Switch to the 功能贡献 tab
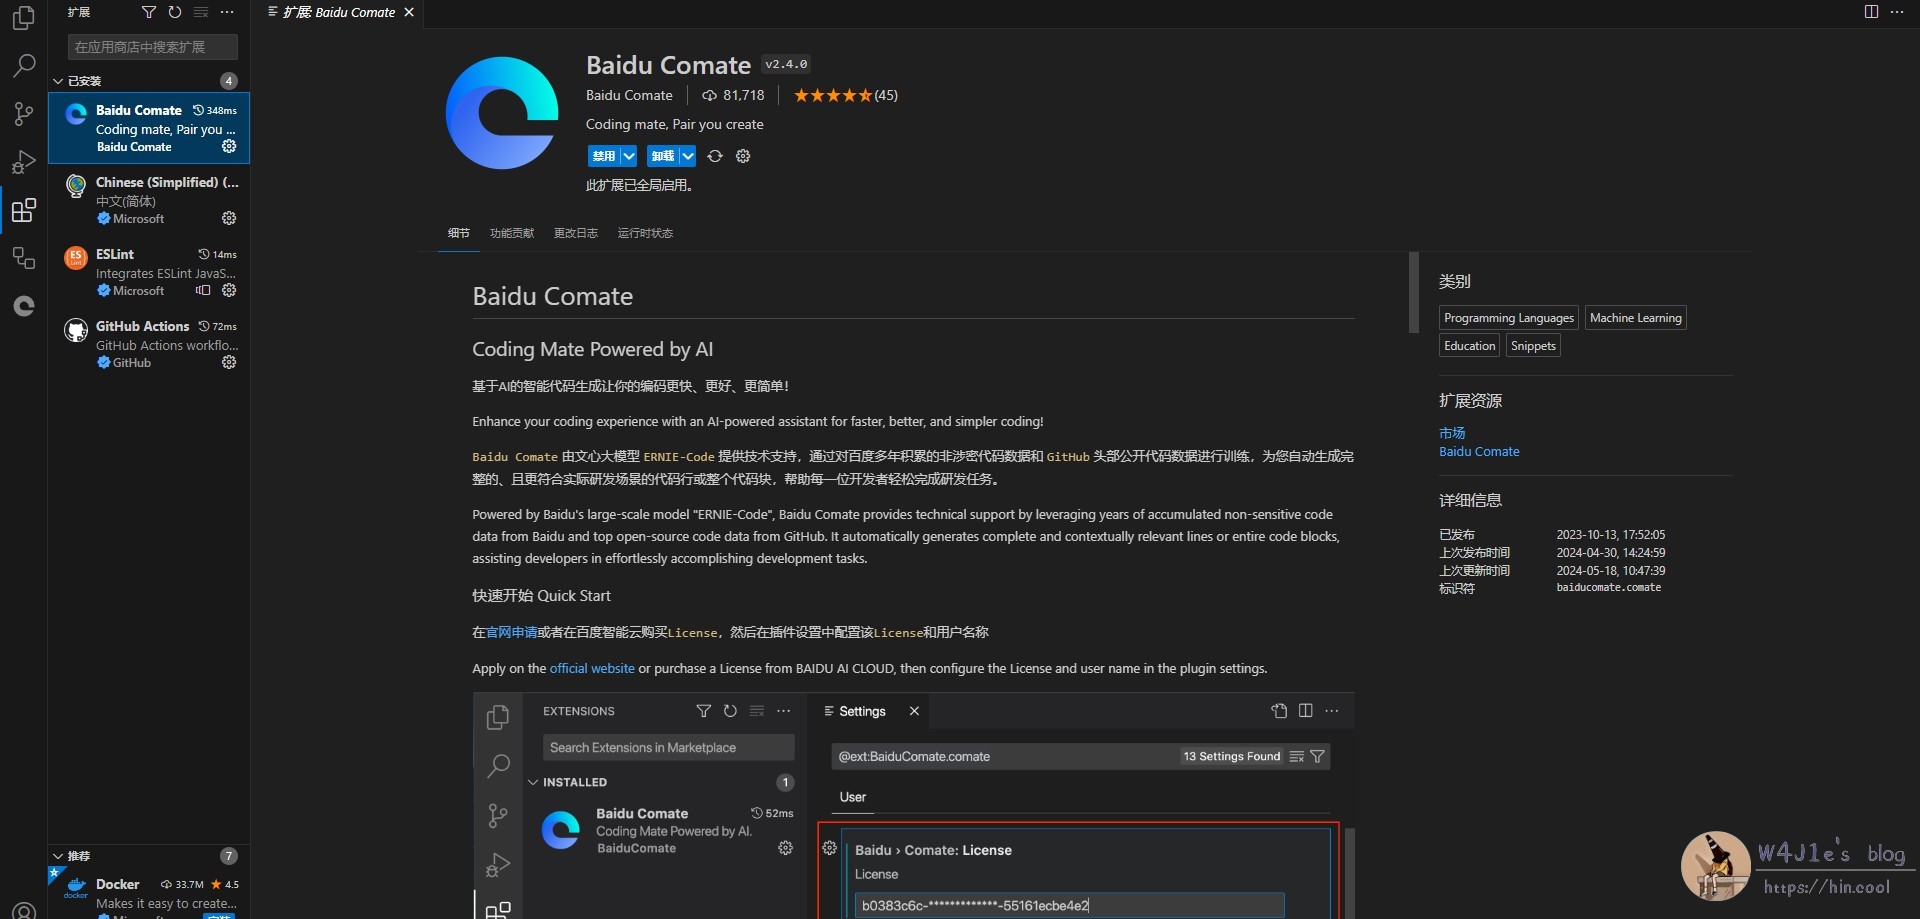The image size is (1920, 919). coord(511,232)
